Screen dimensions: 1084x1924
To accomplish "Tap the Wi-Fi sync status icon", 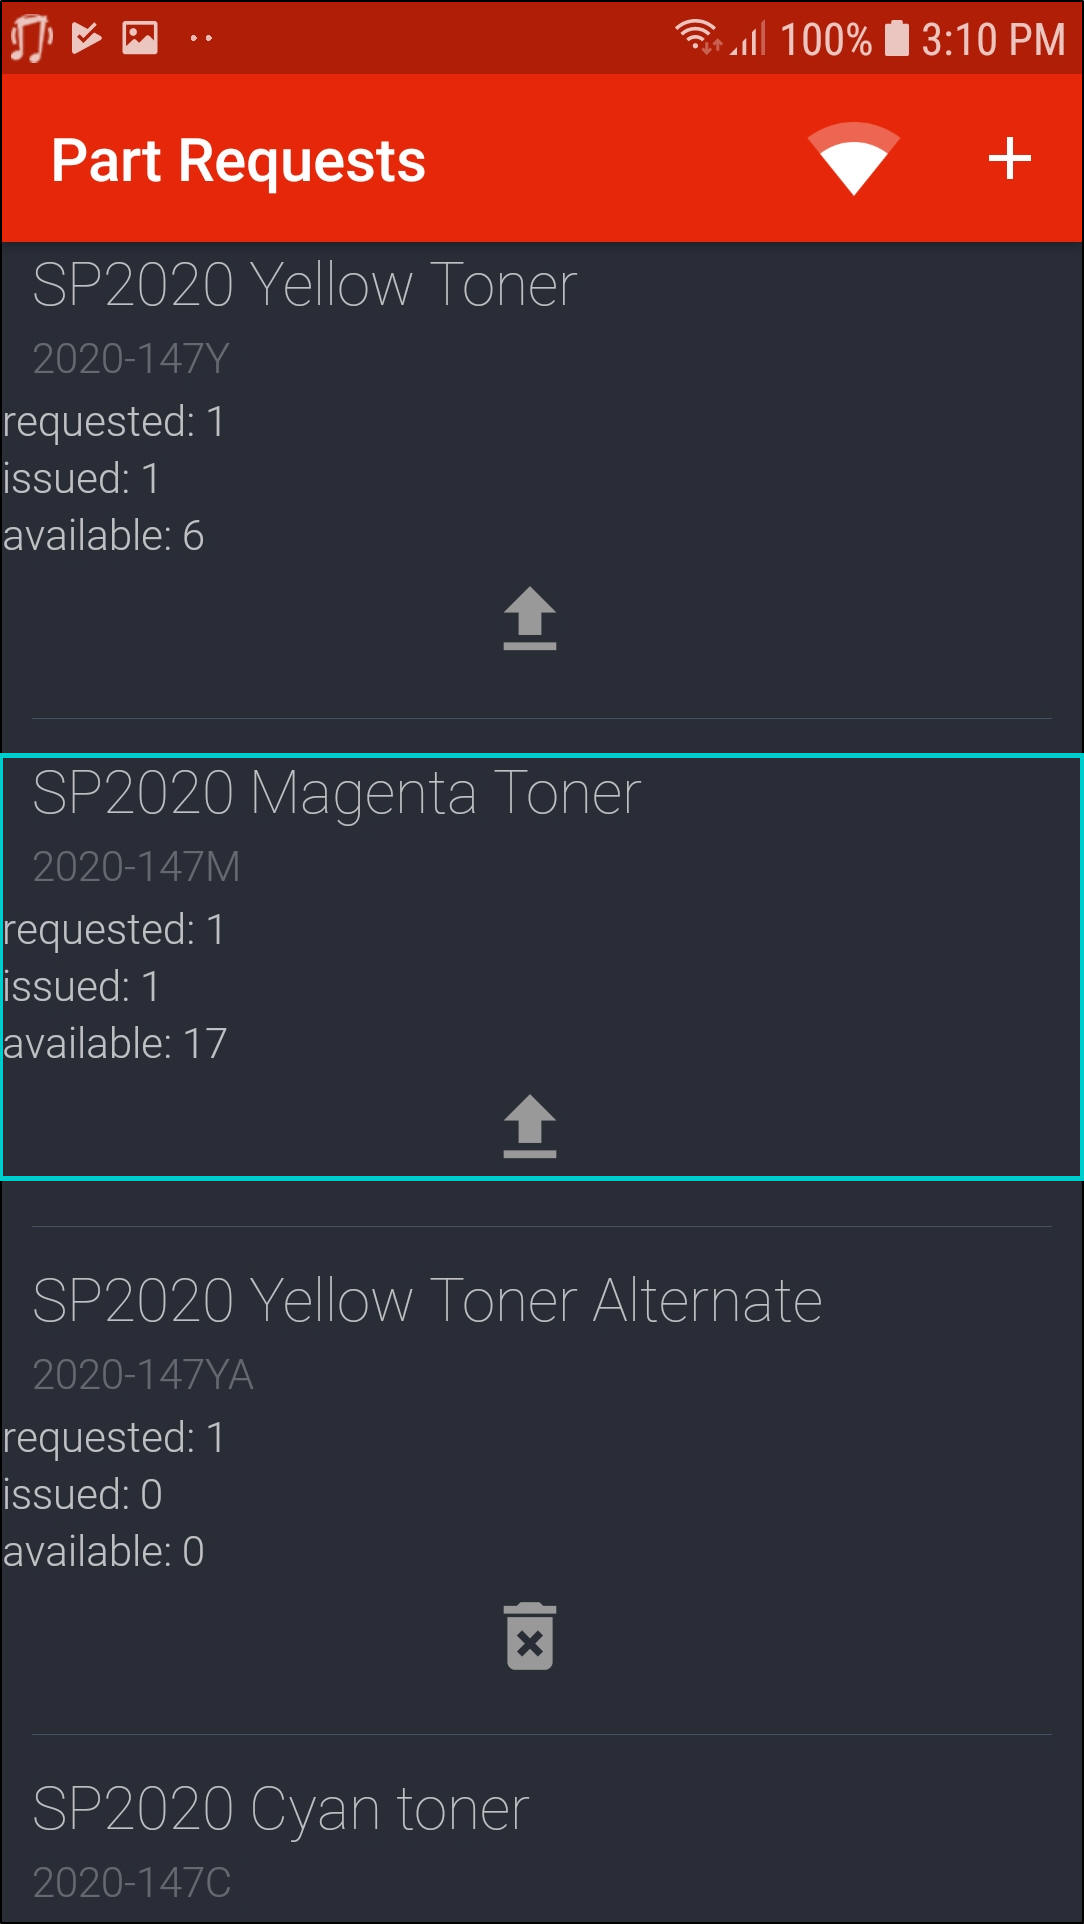I will pyautogui.click(x=853, y=159).
